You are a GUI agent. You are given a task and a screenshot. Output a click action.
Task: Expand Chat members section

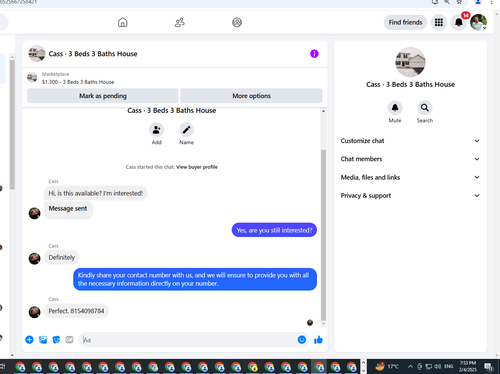tap(410, 159)
